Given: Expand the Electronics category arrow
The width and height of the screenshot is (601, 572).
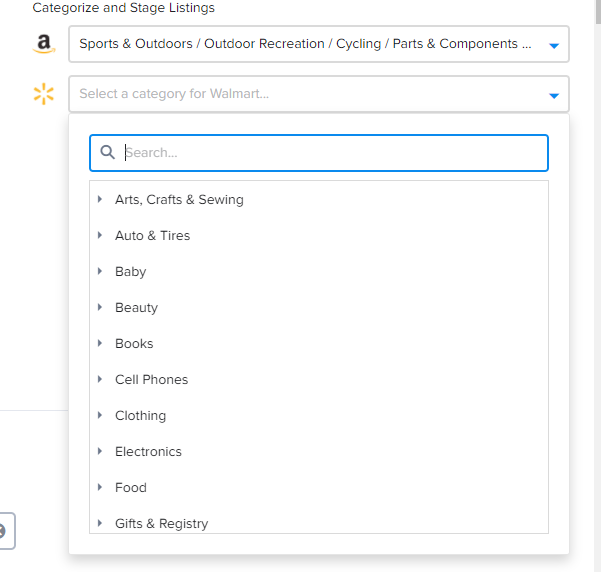Looking at the screenshot, I should coord(100,451).
